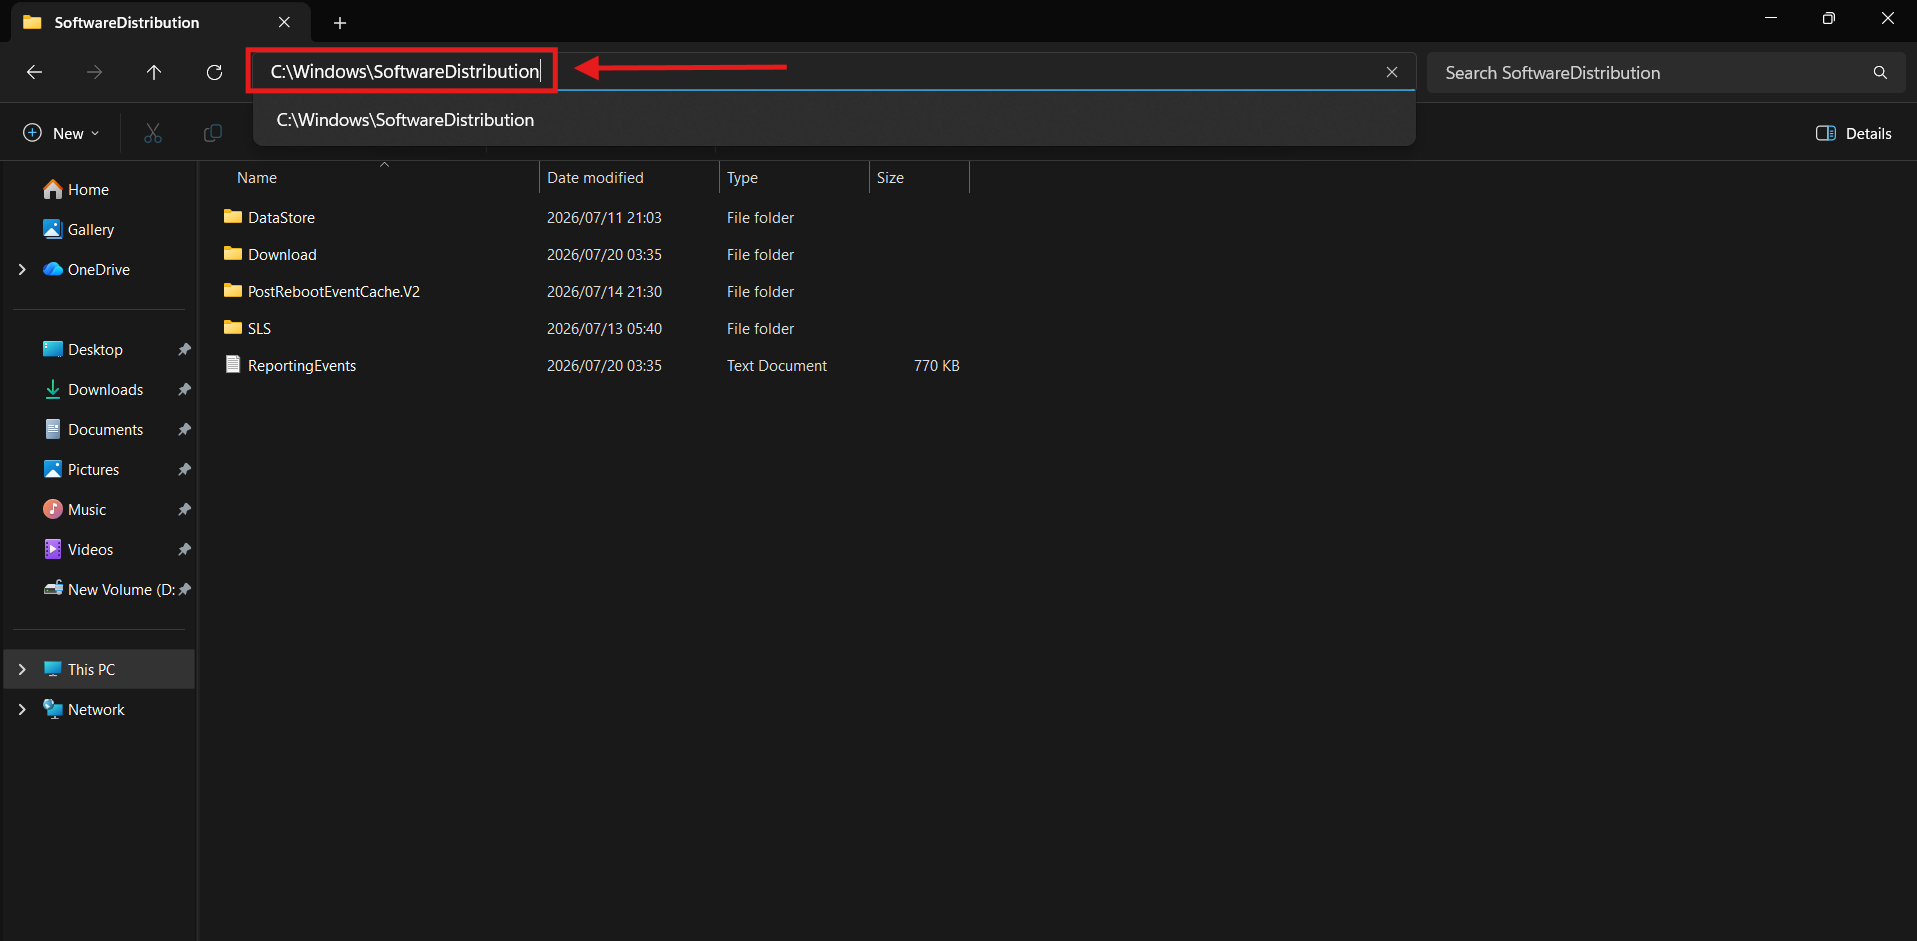Click the forward navigation arrow
The width and height of the screenshot is (1917, 941).
pos(94,72)
